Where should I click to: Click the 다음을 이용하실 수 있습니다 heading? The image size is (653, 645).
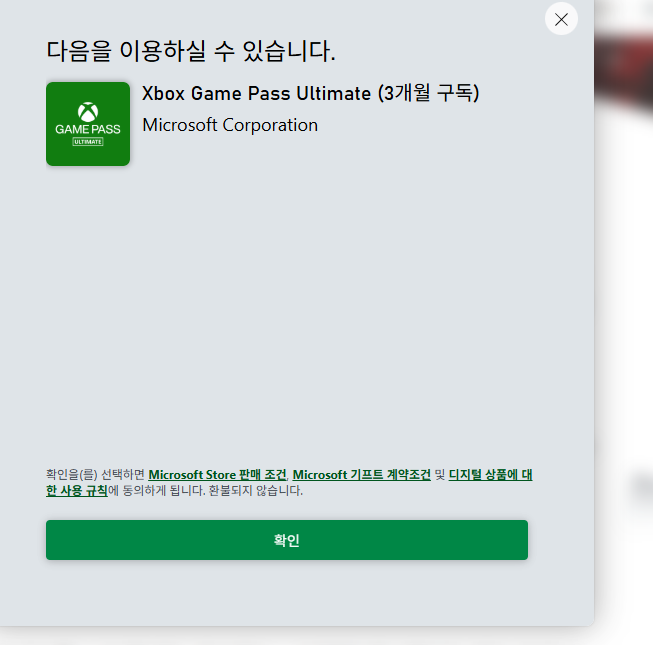click(x=191, y=51)
